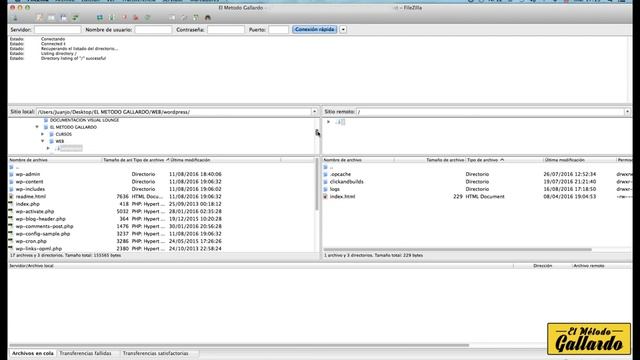The image size is (640, 360).
Task: Click the CURSOS folder icon in local tree
Action: [51, 134]
